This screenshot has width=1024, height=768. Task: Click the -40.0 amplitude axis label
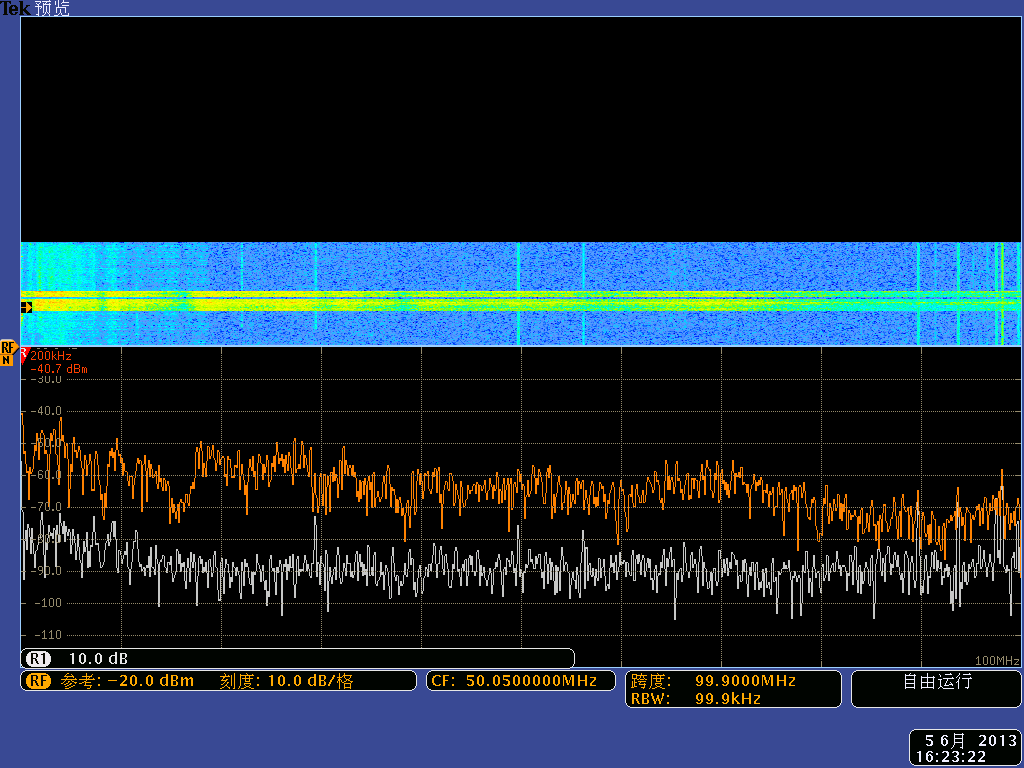(x=47, y=411)
